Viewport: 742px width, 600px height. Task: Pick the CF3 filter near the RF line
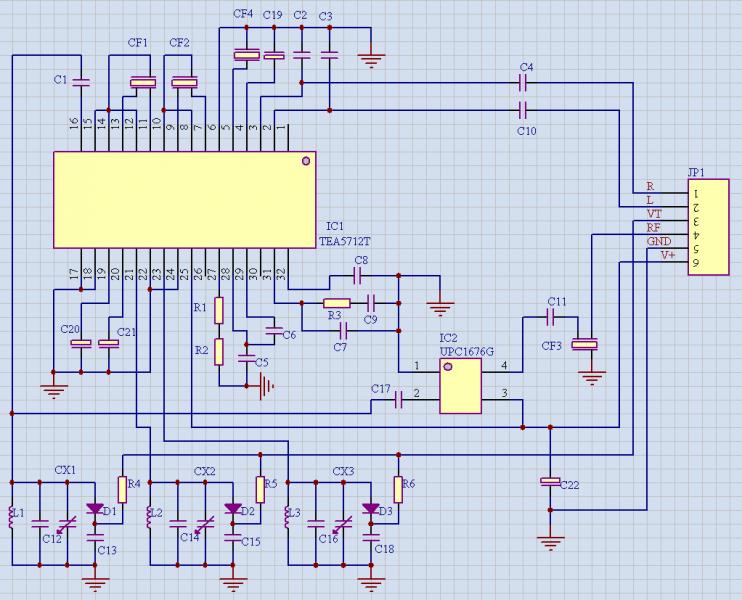click(585, 345)
